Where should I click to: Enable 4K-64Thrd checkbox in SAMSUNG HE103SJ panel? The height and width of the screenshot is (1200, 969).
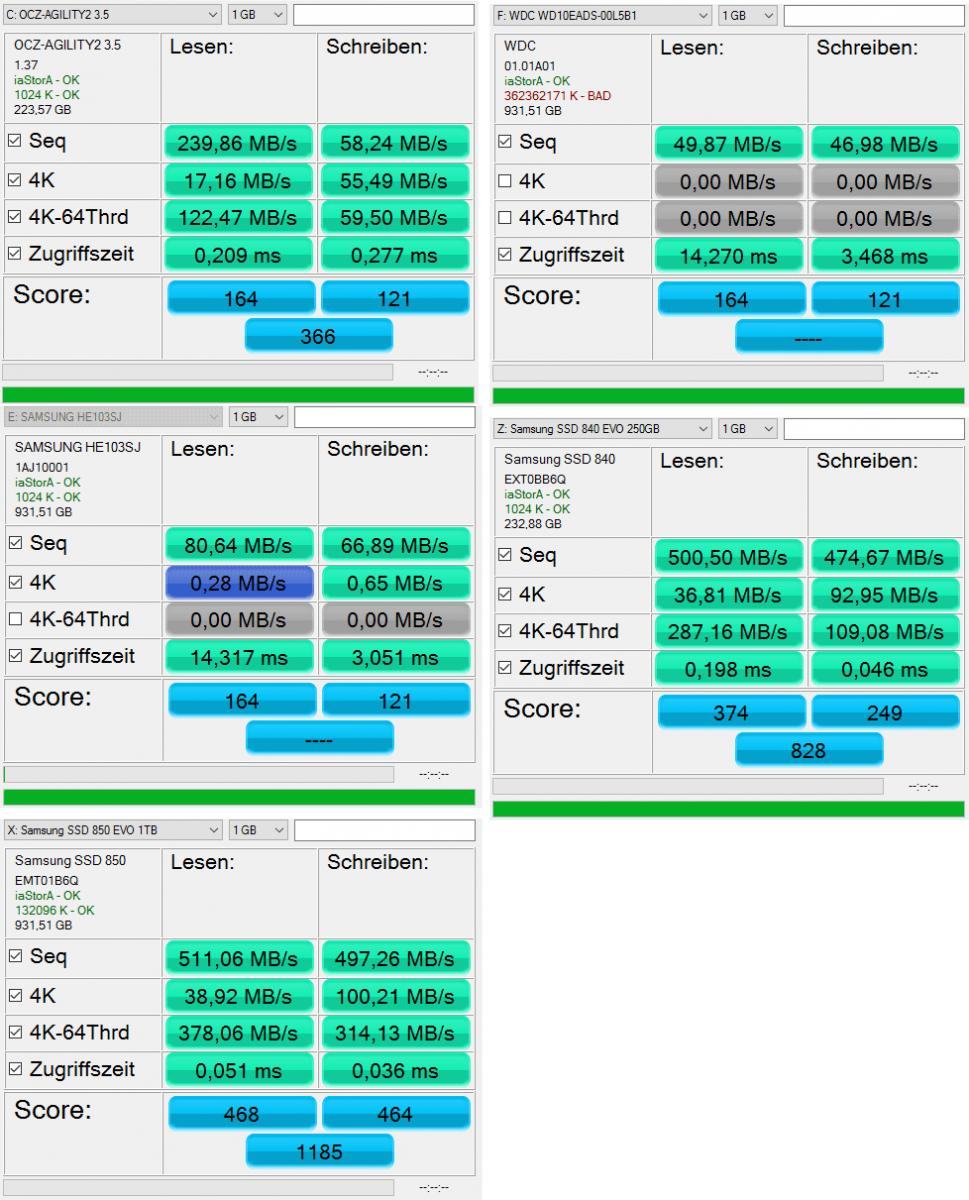click(15, 620)
